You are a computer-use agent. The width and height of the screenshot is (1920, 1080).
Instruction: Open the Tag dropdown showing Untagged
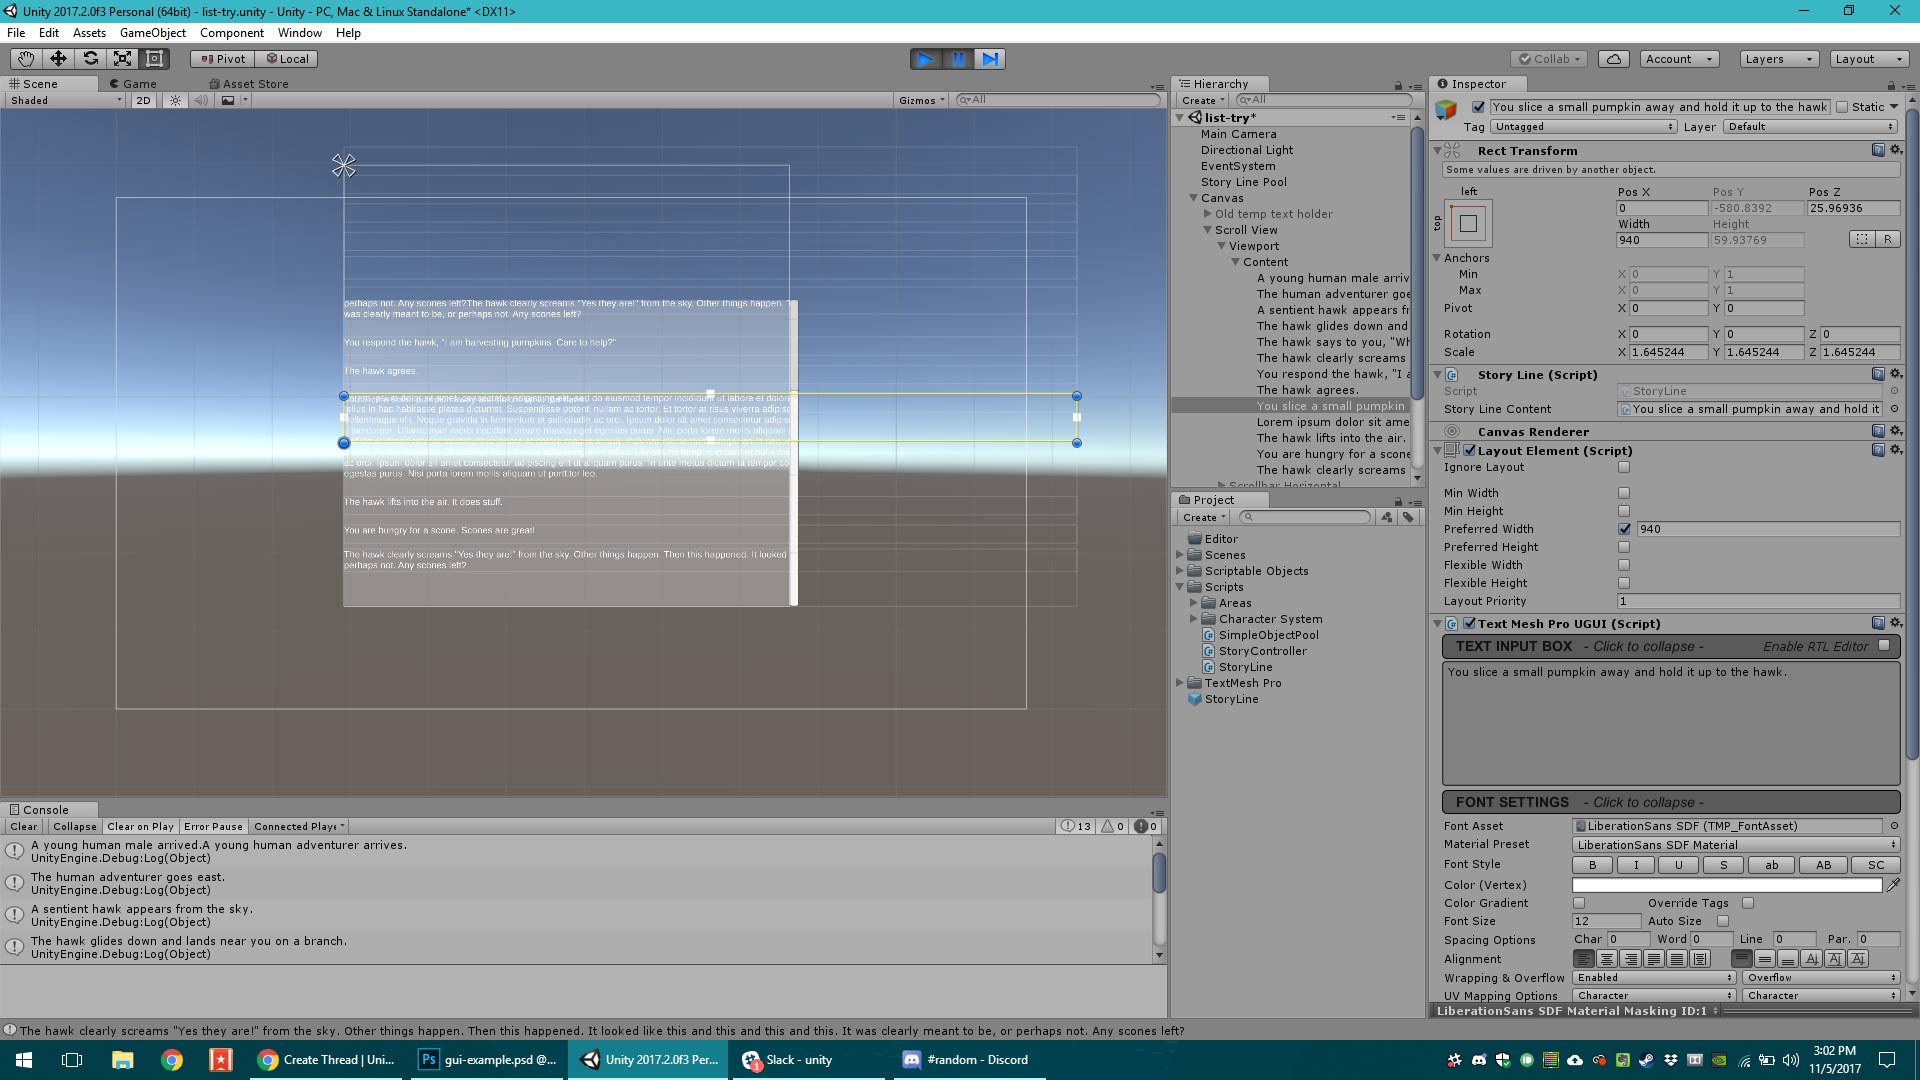[1584, 126]
